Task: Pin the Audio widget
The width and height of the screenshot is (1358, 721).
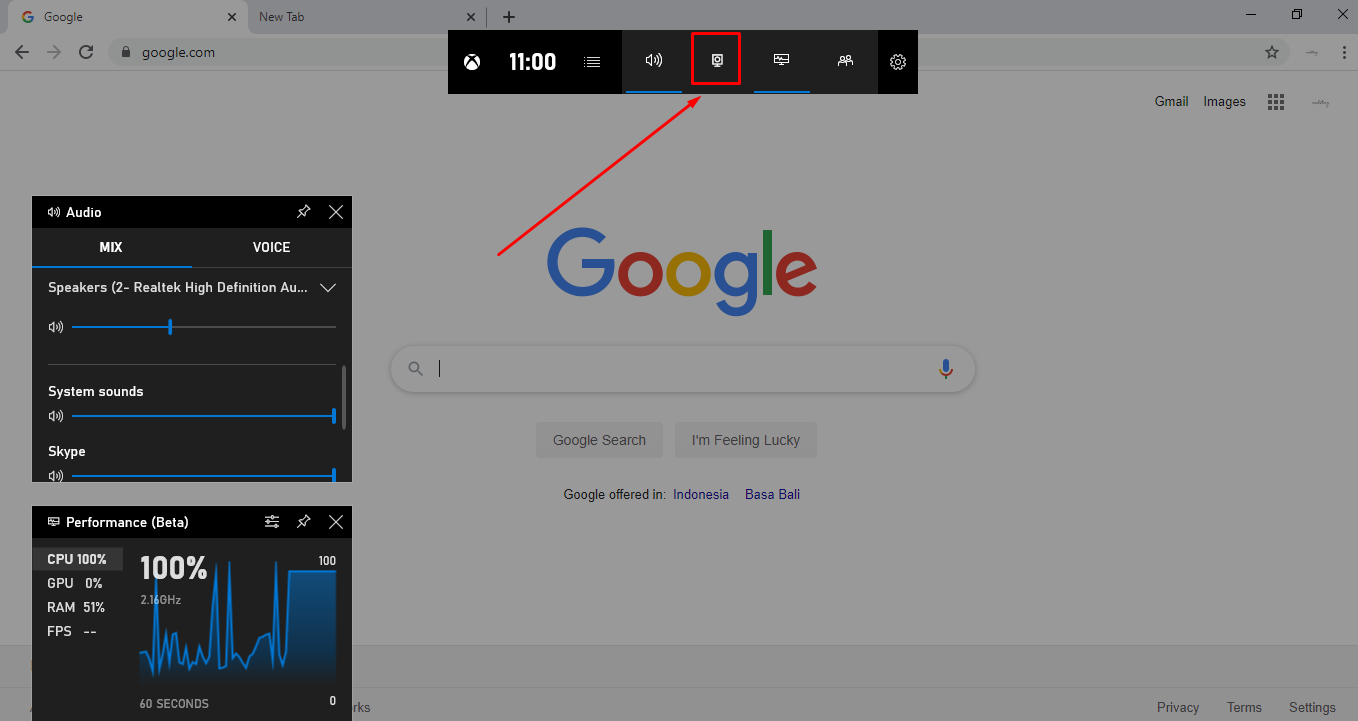Action: tap(303, 211)
